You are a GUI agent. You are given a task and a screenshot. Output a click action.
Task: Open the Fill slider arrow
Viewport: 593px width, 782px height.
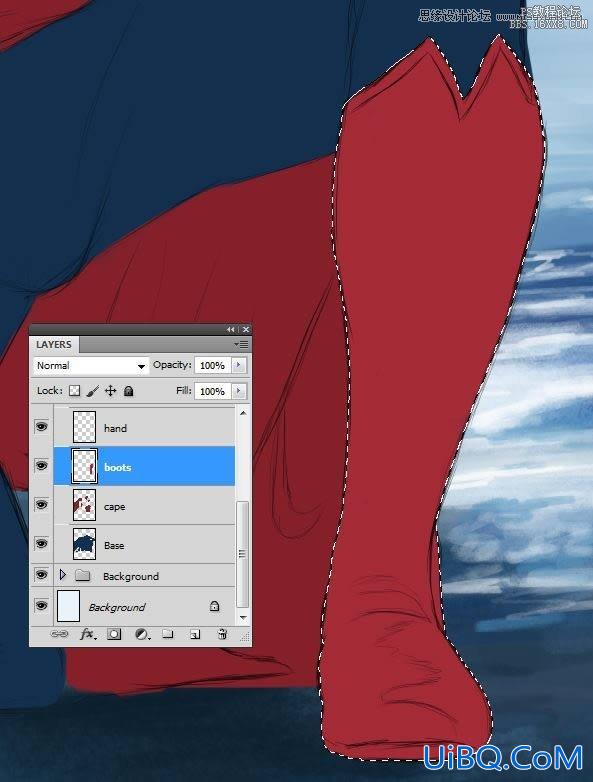point(239,391)
